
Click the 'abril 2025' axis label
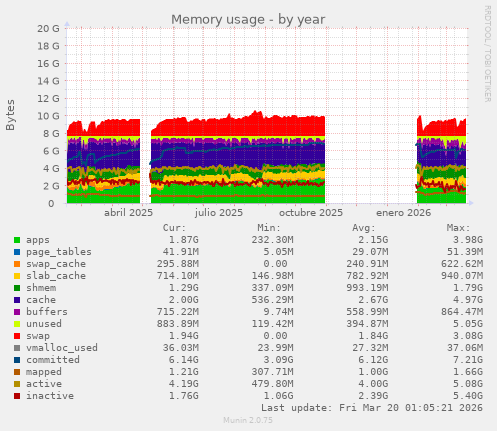pos(128,213)
